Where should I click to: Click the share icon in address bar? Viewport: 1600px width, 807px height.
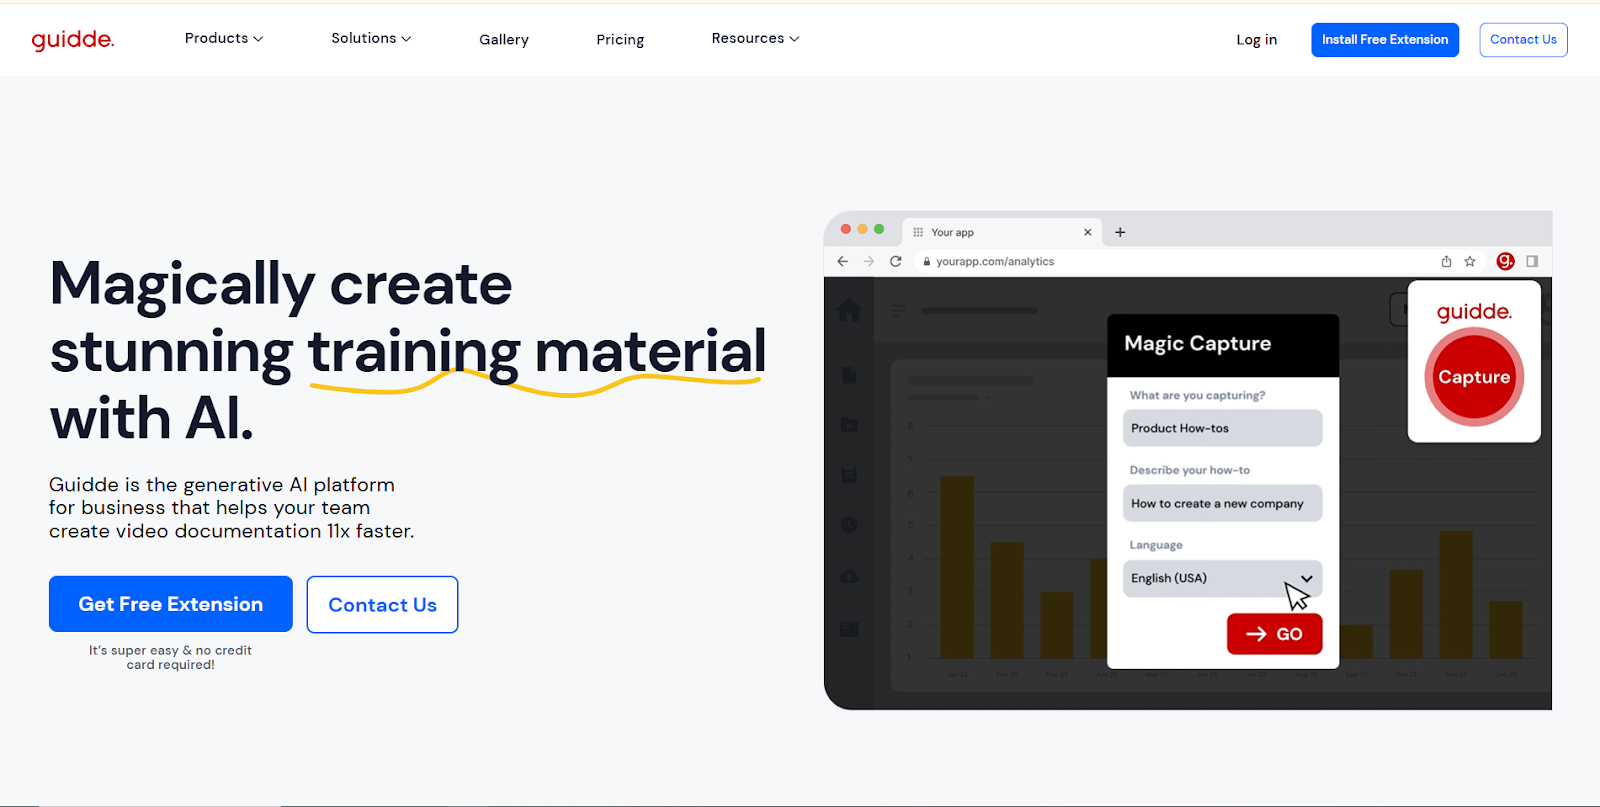[x=1446, y=261]
